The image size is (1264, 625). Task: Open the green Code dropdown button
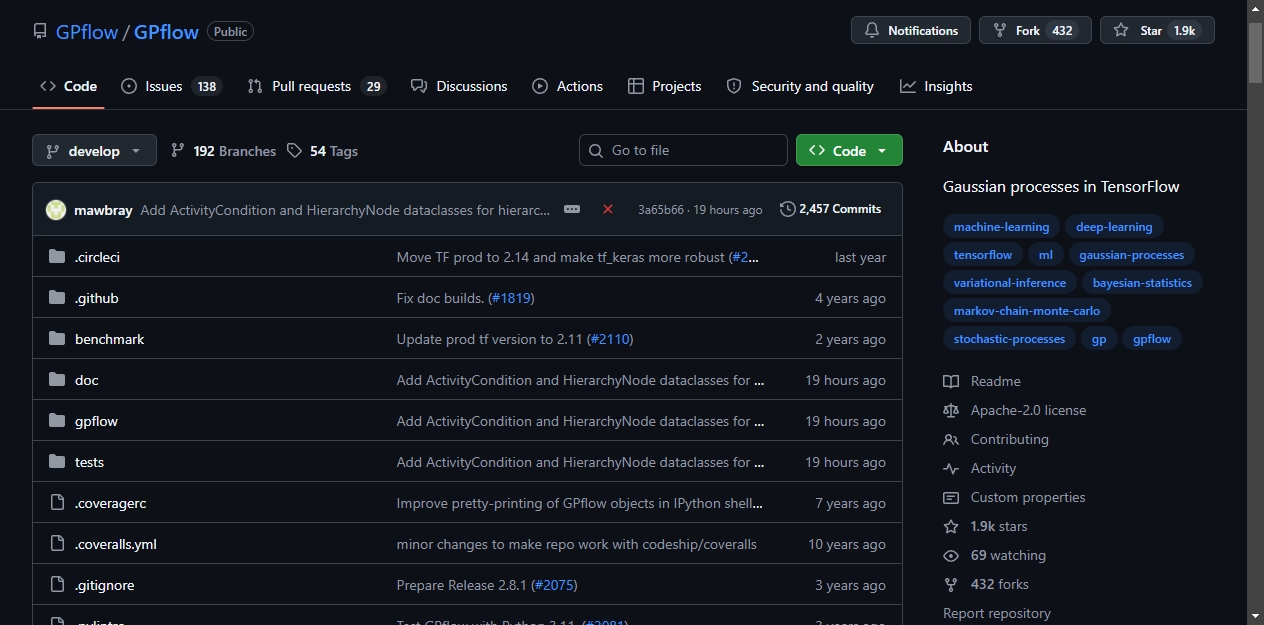(x=849, y=150)
